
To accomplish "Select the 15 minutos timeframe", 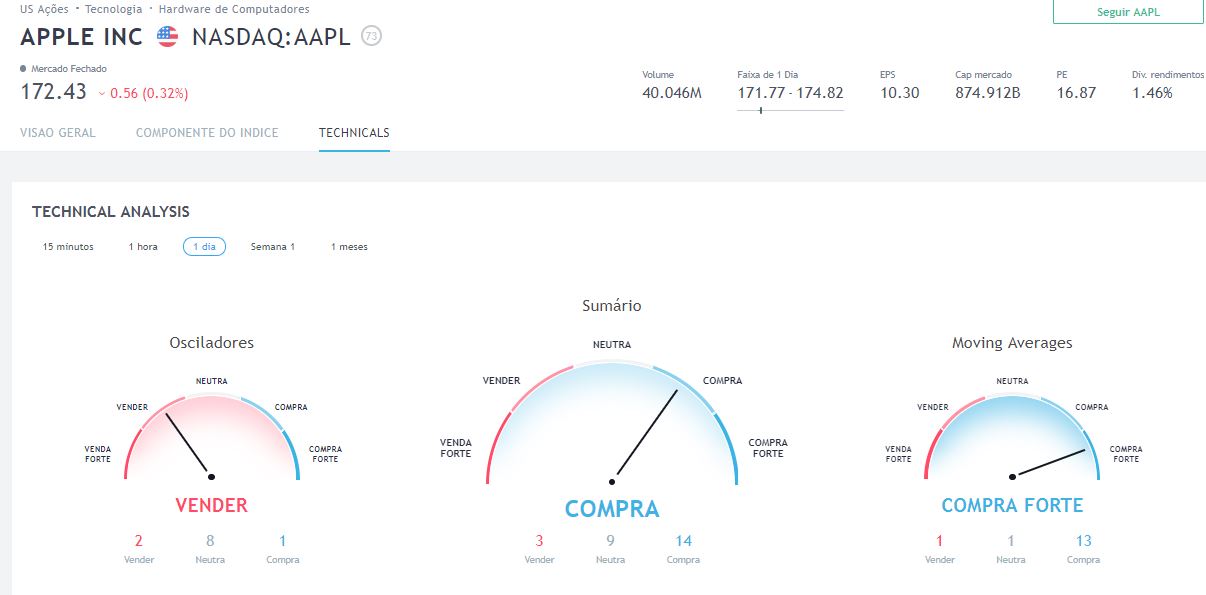I will pos(68,247).
